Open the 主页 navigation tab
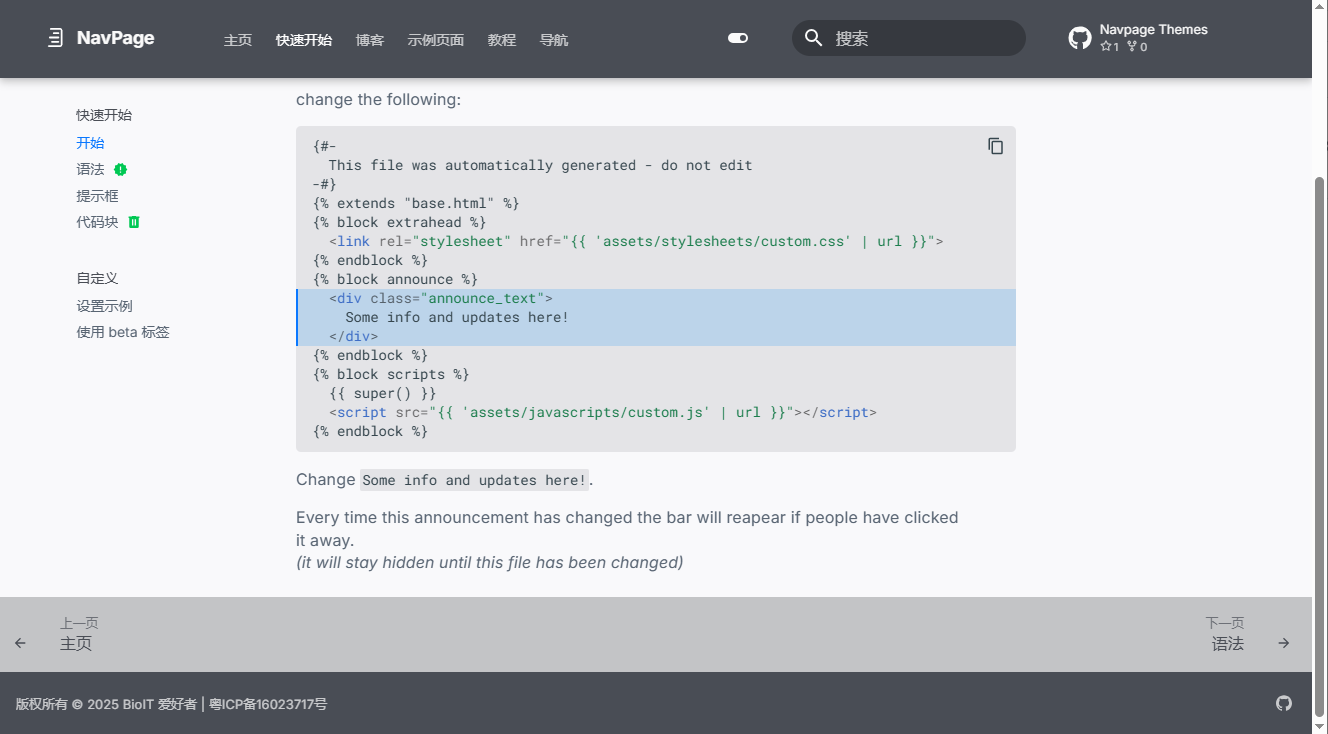This screenshot has height=734, width=1328. [x=238, y=40]
